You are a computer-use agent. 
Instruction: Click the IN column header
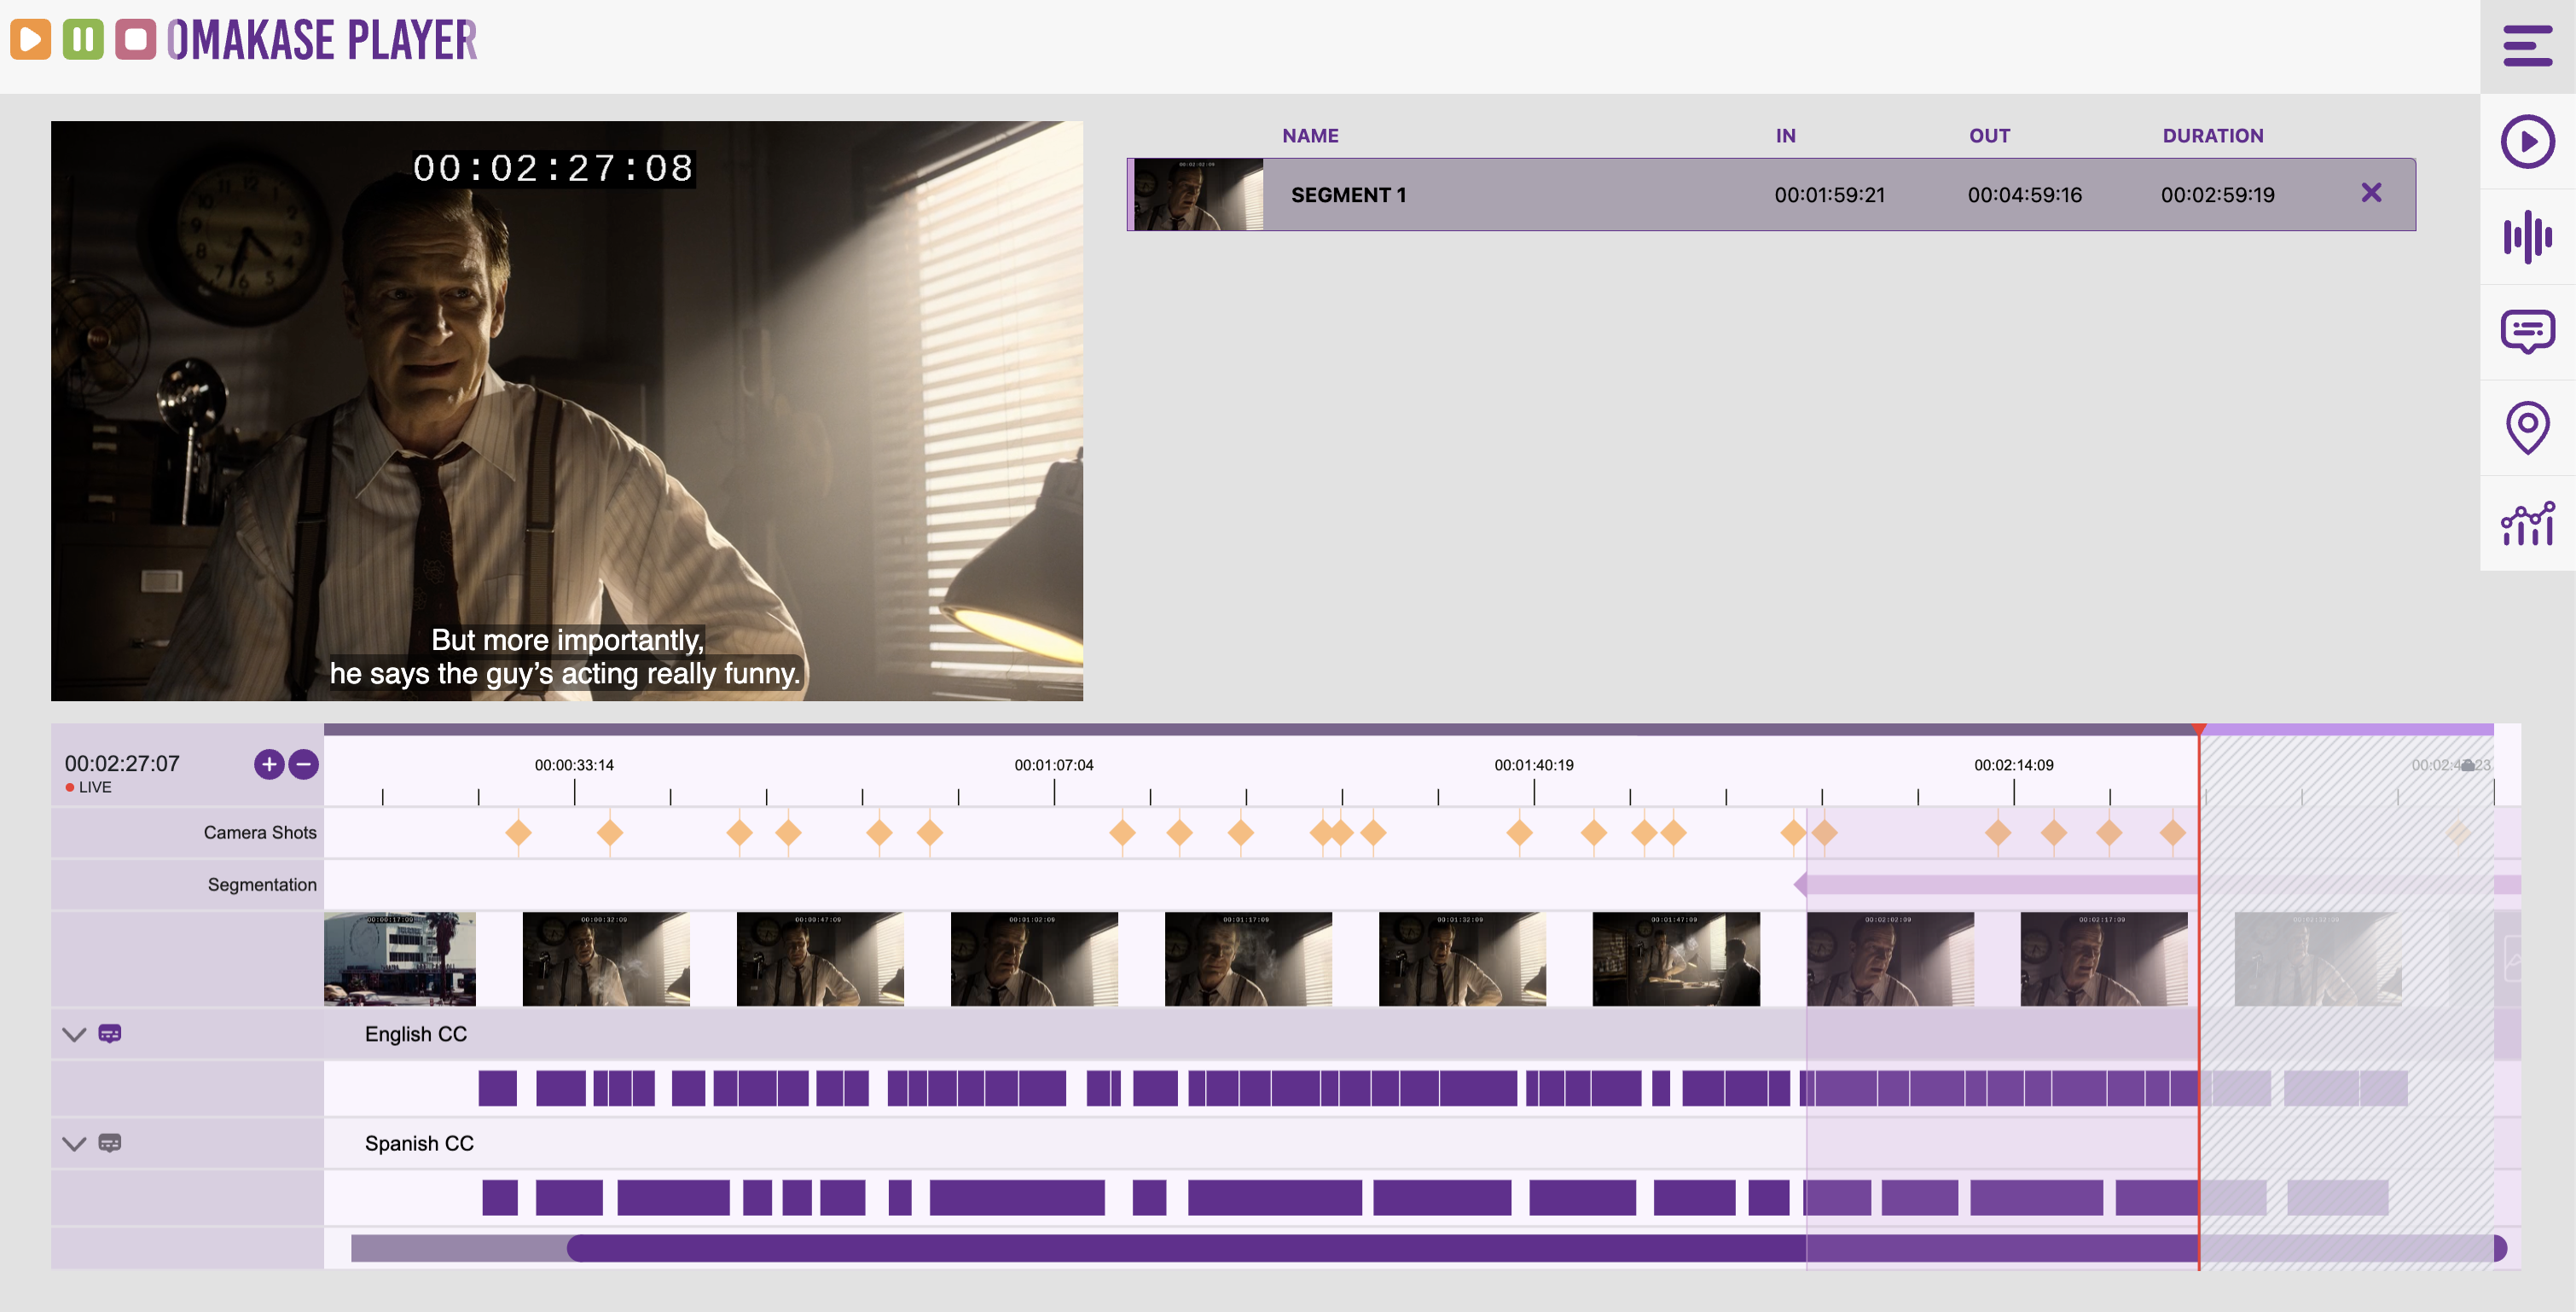(x=1786, y=136)
